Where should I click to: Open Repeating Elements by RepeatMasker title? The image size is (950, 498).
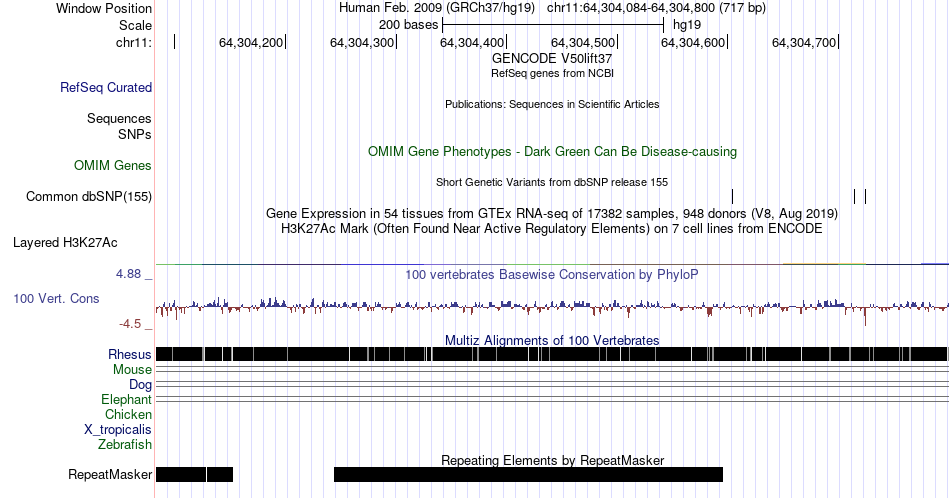pos(552,460)
